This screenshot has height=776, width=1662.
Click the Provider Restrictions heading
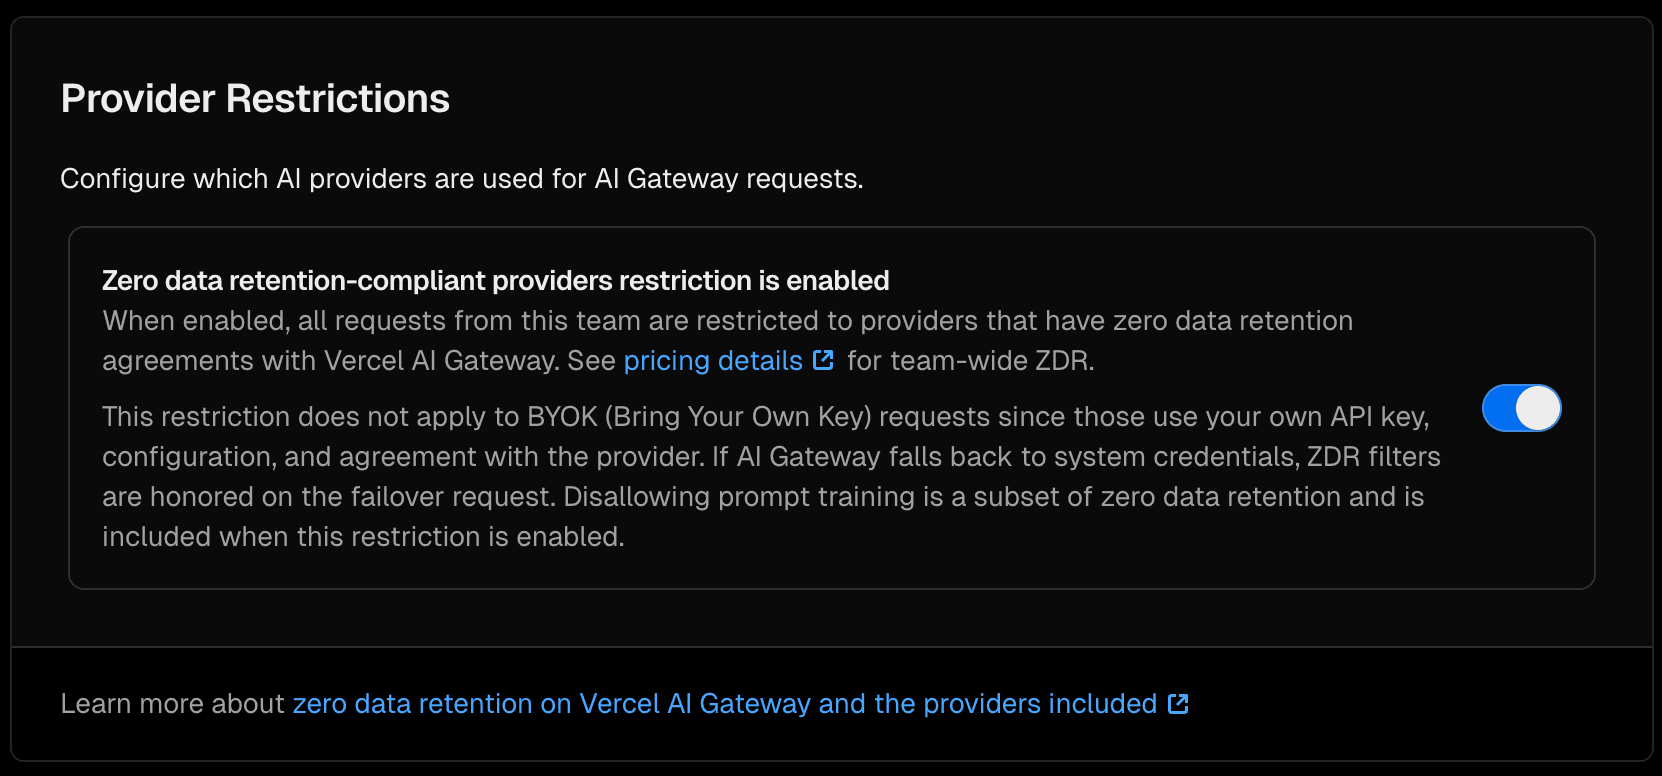(255, 99)
